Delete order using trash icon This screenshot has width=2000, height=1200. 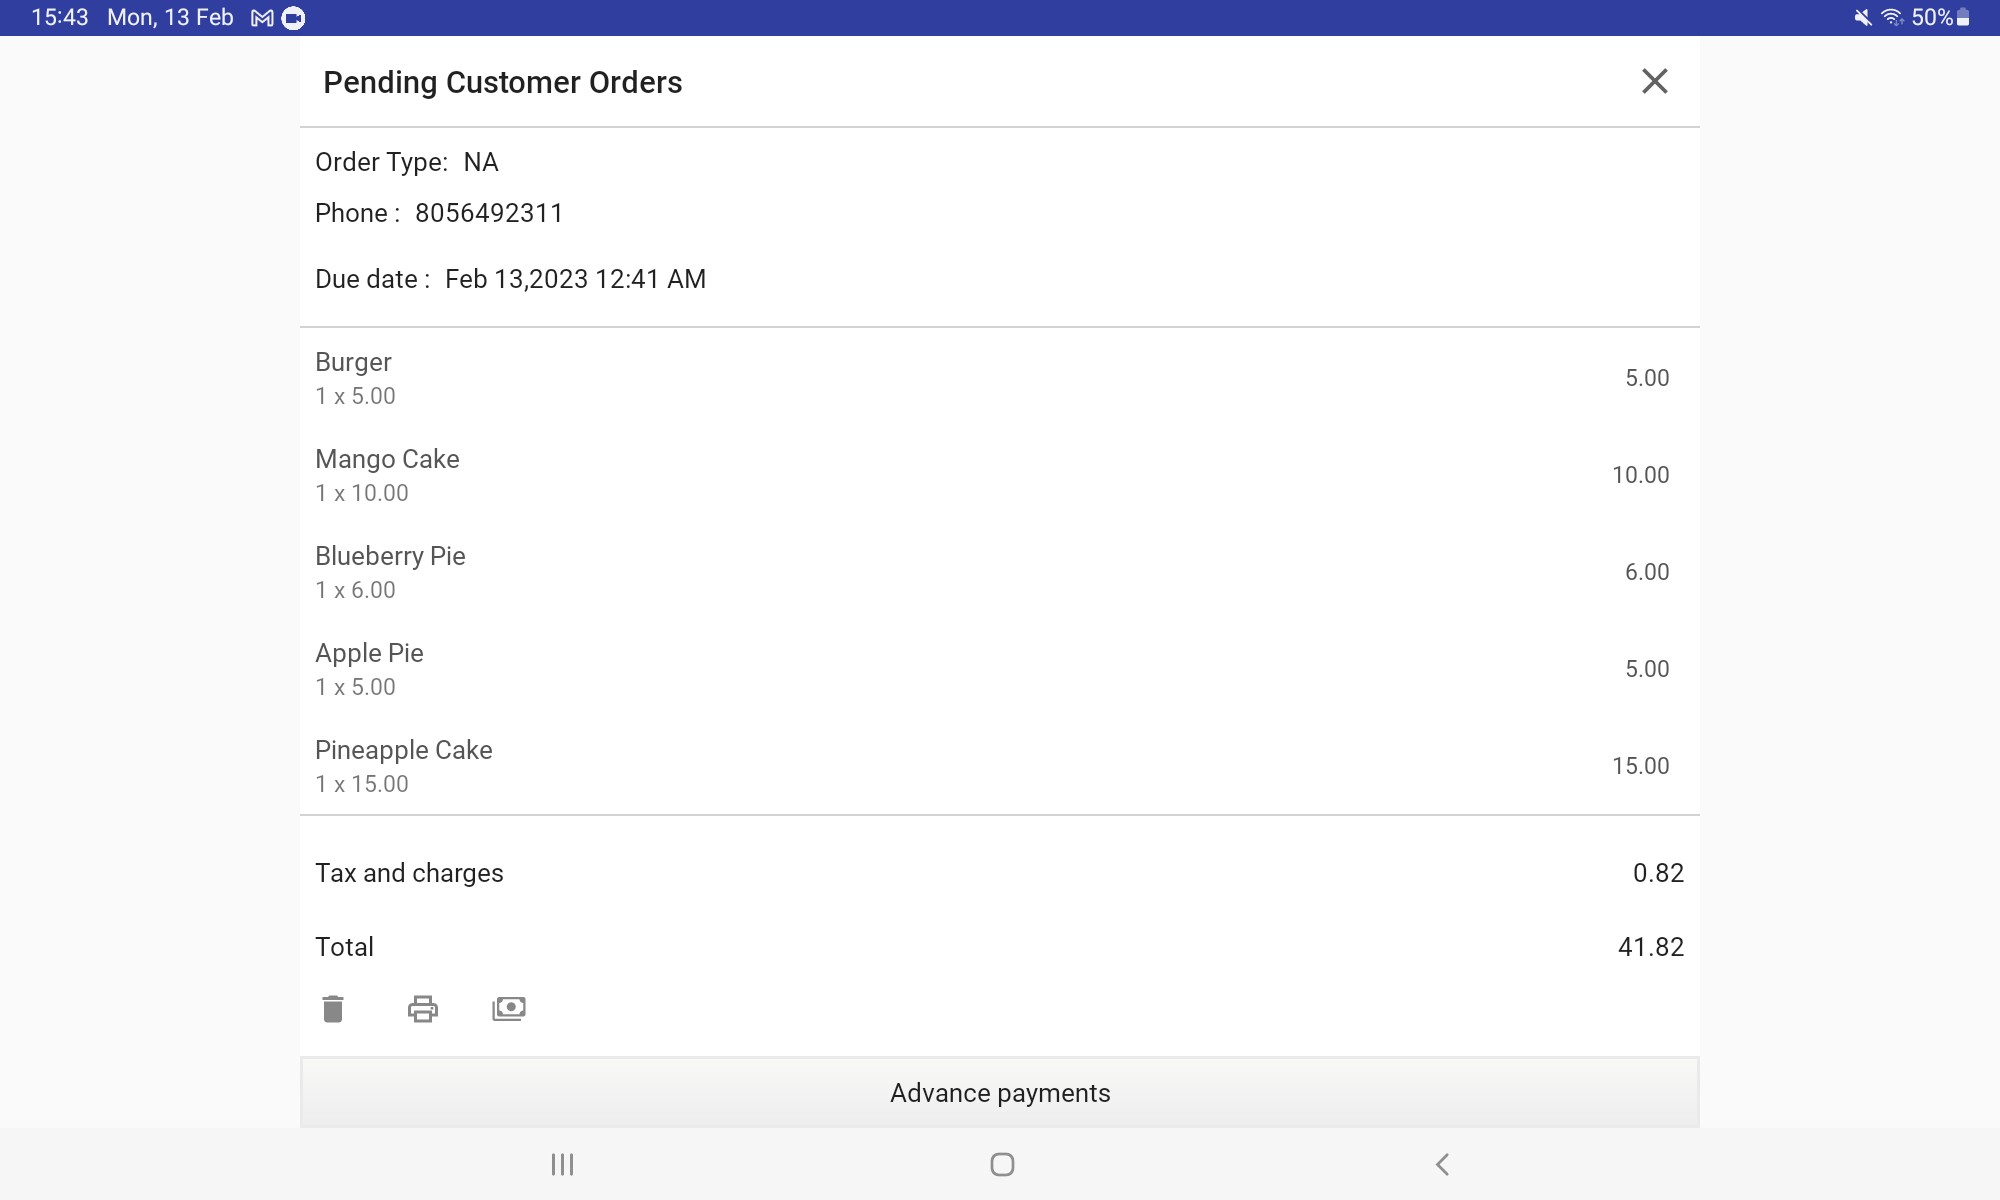coord(333,1009)
